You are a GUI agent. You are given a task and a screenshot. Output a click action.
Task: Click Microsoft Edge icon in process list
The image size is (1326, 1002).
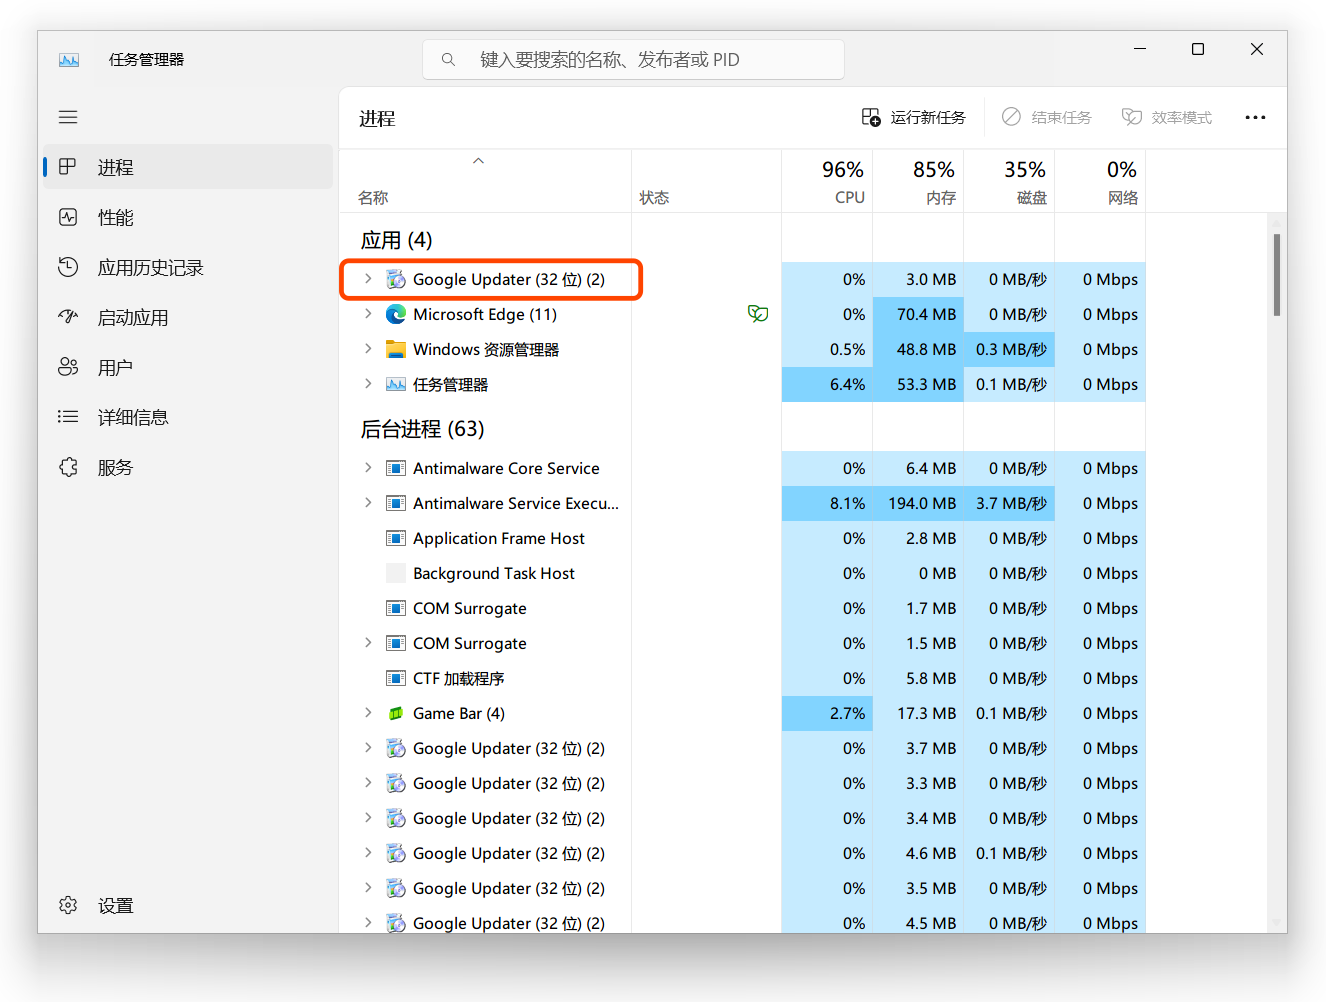point(396,314)
